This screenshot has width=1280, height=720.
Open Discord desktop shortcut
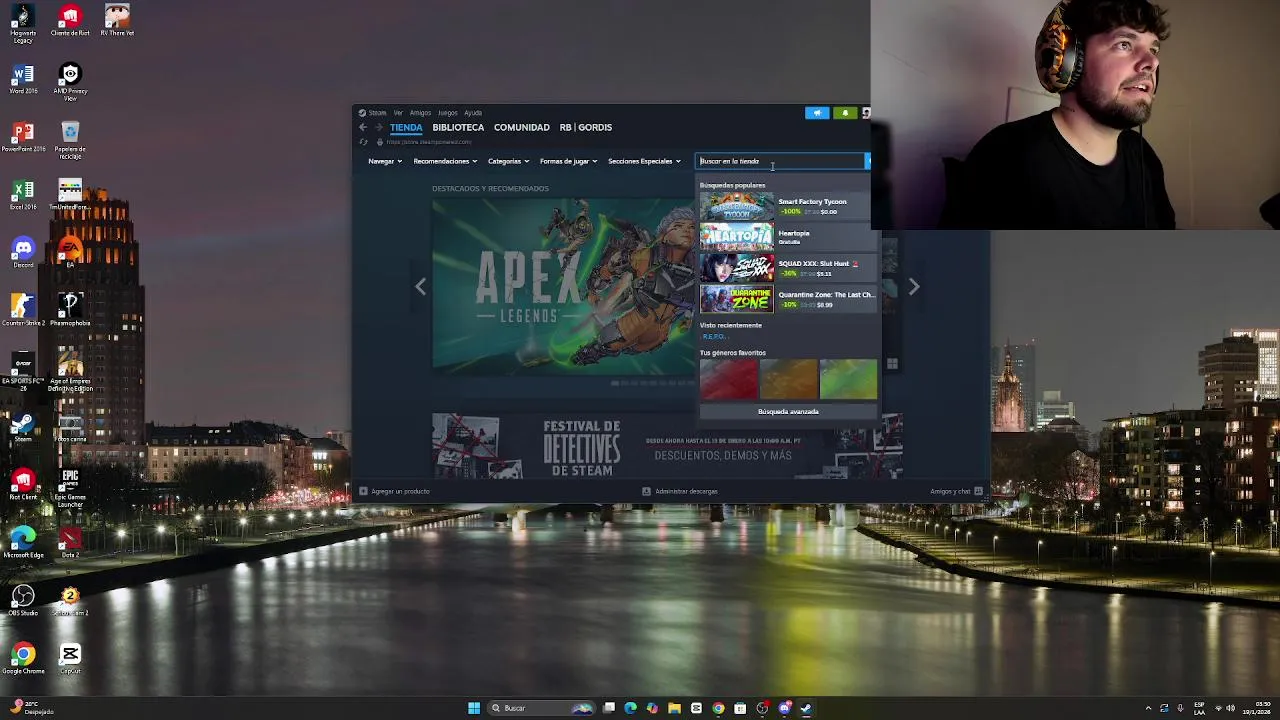click(23, 253)
